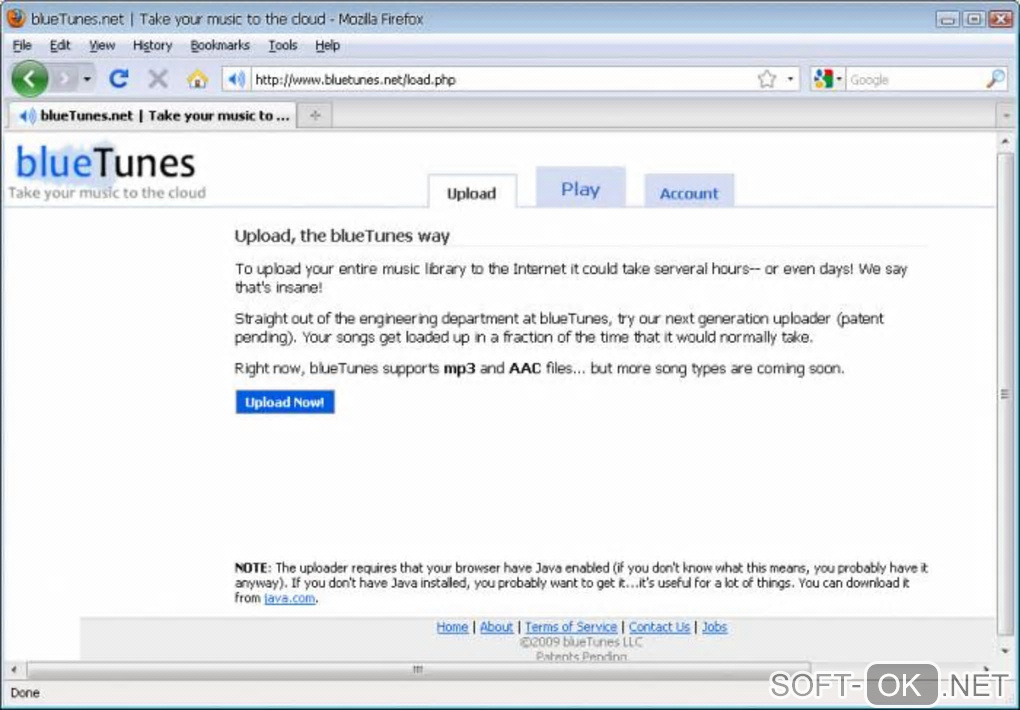
Task: Open the Help menu
Action: pyautogui.click(x=327, y=46)
